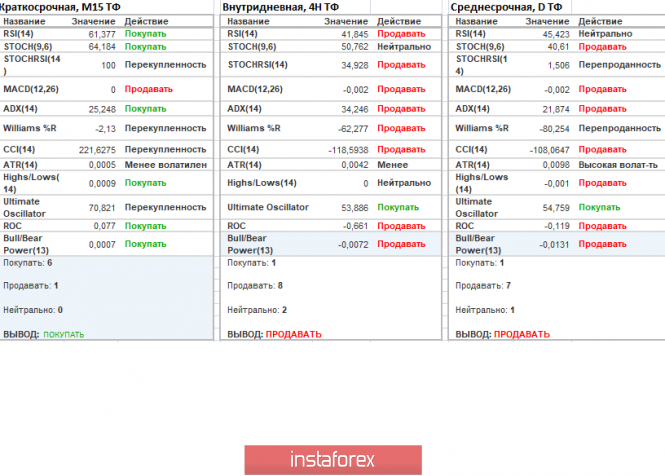Screen dimensions: 665x476
Task: Click the Bull/Bear Power value -0,0131
Action: 554,244
